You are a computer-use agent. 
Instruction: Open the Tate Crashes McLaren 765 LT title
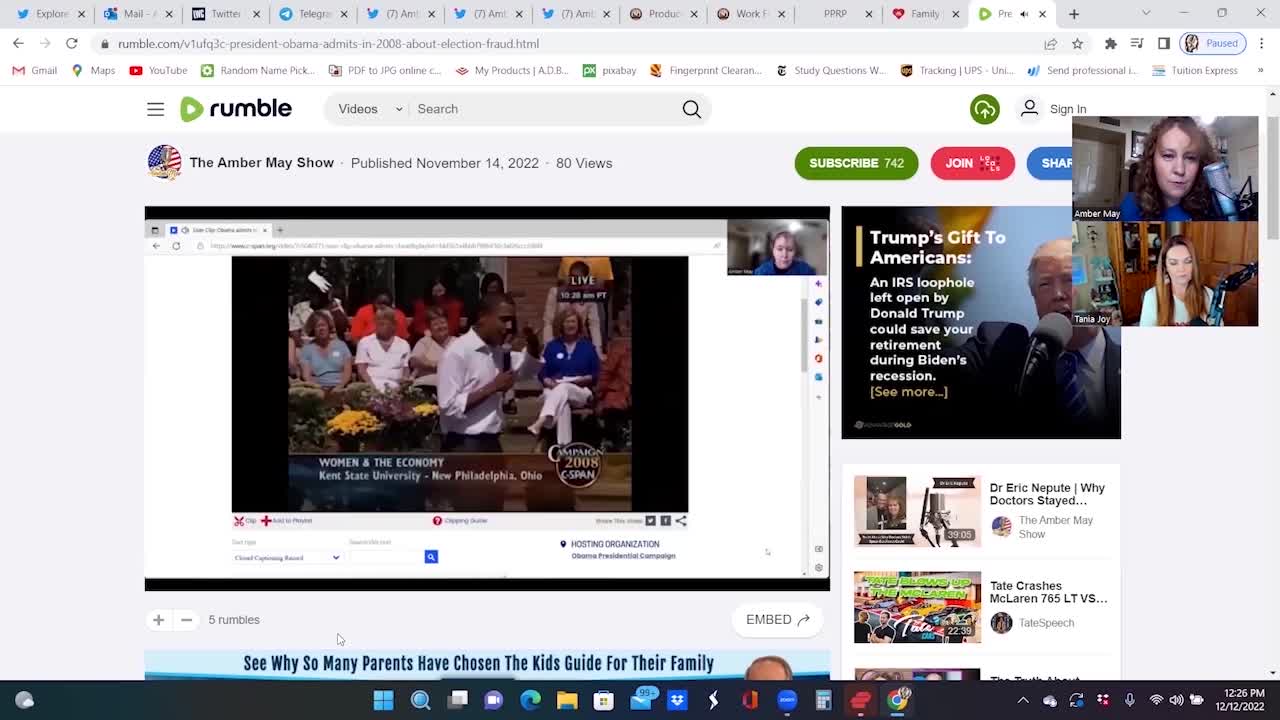click(1048, 592)
